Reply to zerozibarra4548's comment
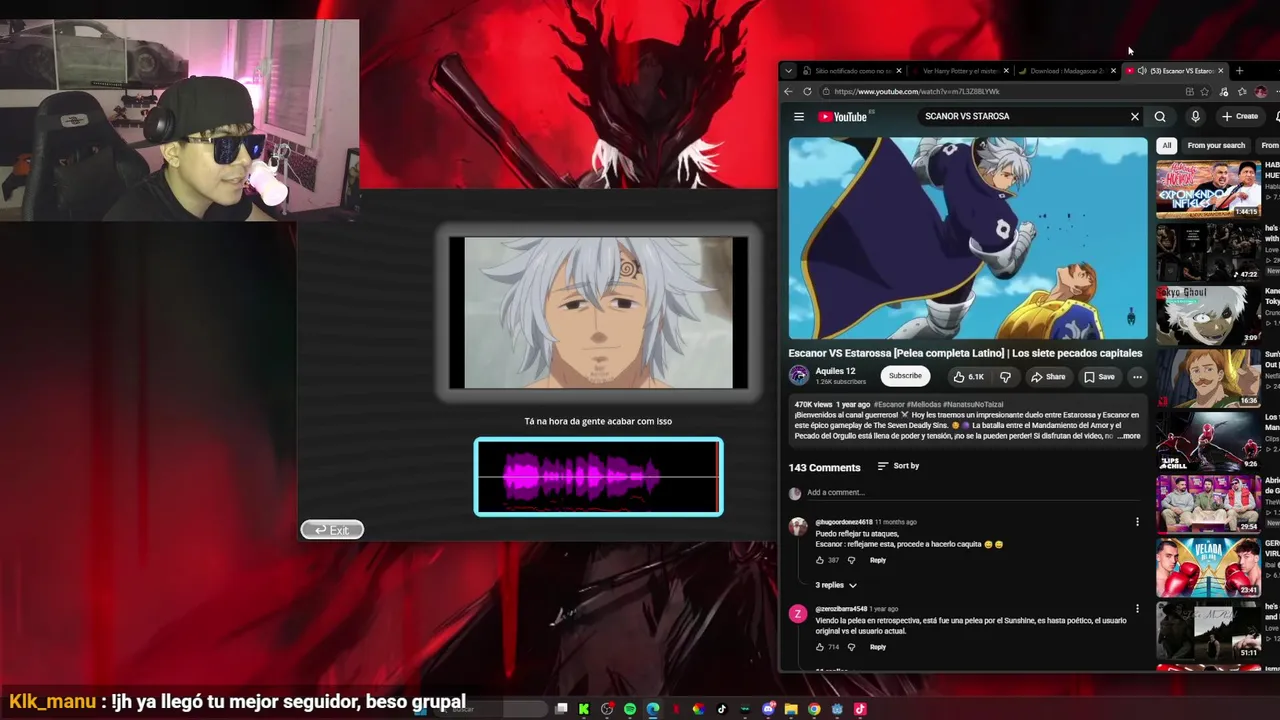 tap(877, 647)
